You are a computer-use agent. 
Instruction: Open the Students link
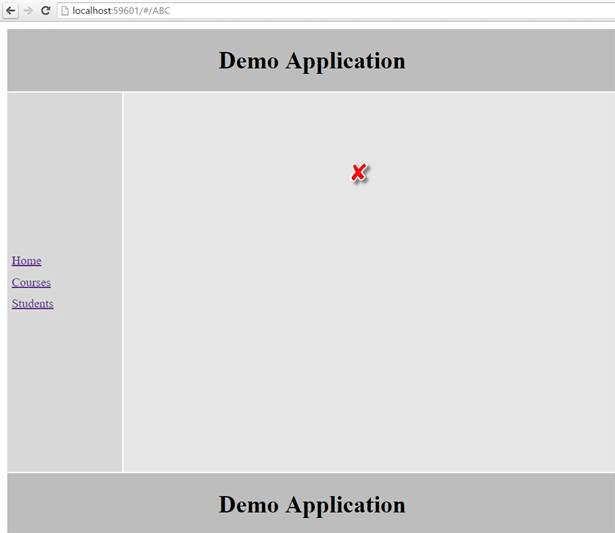click(33, 304)
